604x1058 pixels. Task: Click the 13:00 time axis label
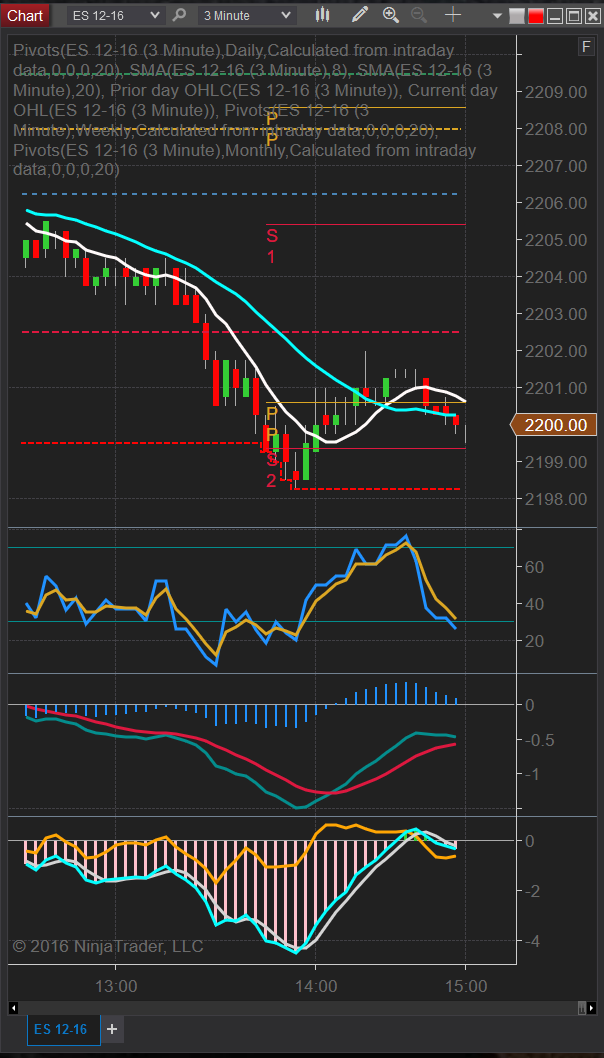click(x=116, y=986)
